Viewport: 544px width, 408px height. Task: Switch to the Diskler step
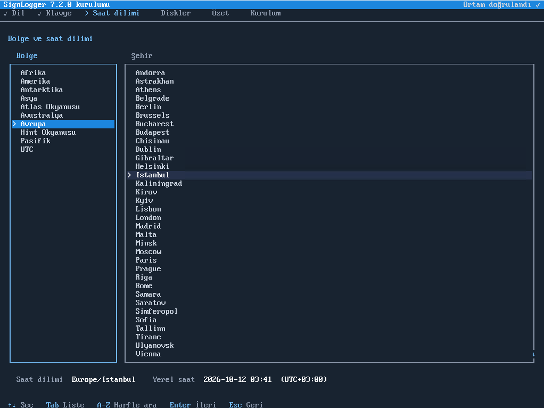click(x=176, y=13)
